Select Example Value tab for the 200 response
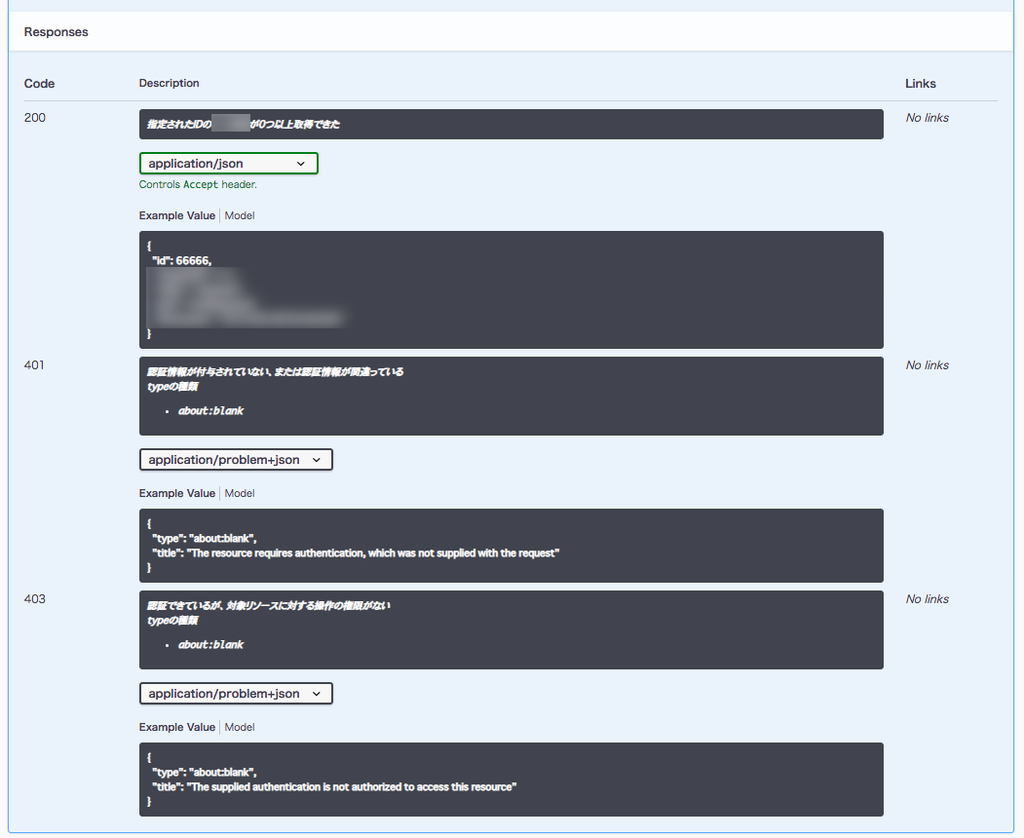This screenshot has width=1024, height=838. (177, 216)
